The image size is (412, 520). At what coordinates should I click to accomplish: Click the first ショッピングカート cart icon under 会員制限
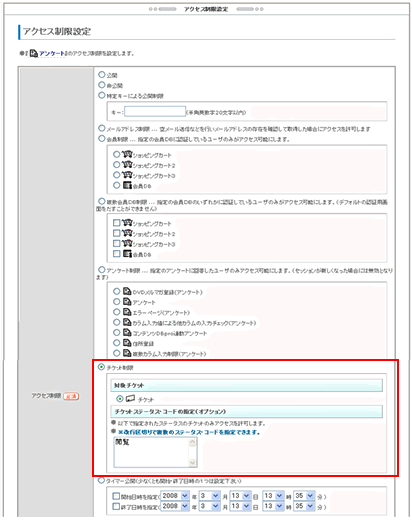pos(127,154)
